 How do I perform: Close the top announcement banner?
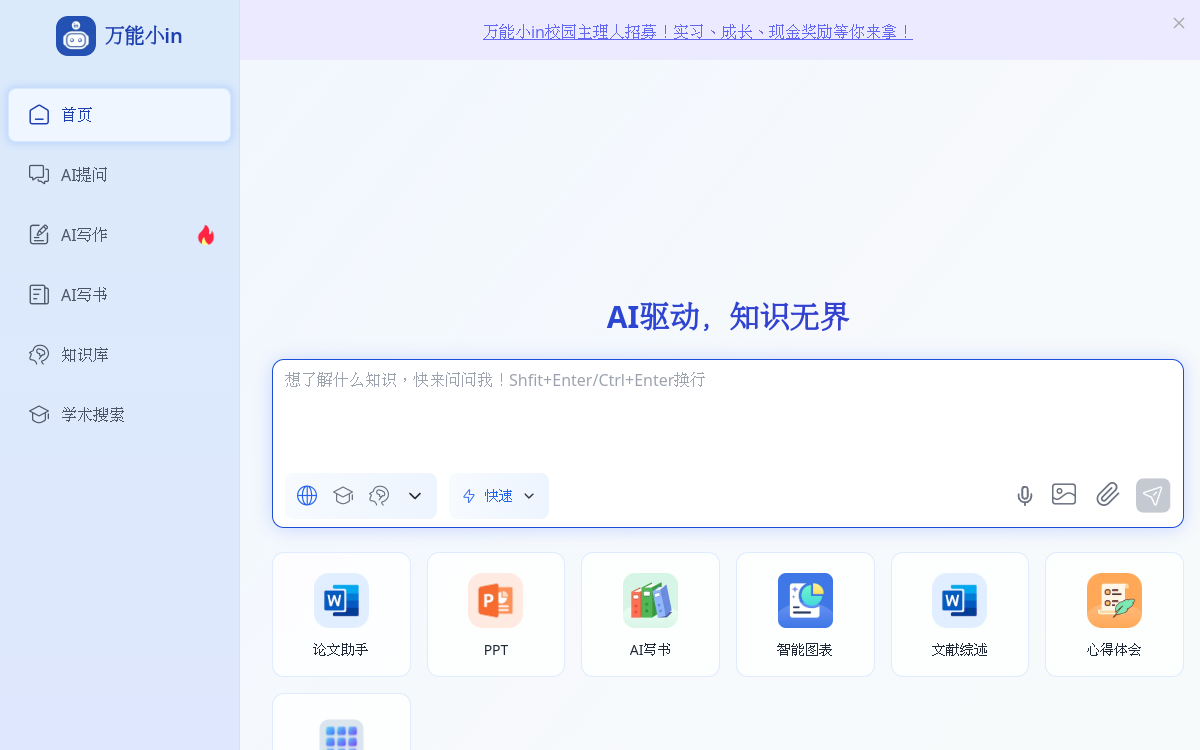pos(1179,23)
